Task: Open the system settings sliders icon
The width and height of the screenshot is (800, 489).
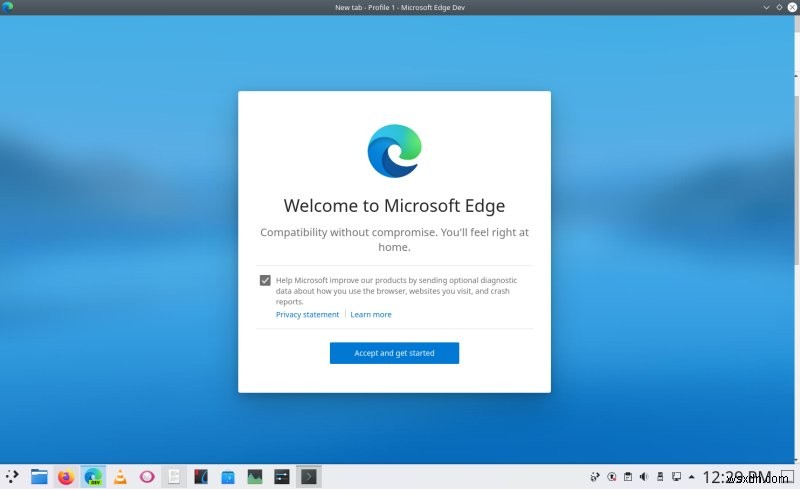Action: 282,477
